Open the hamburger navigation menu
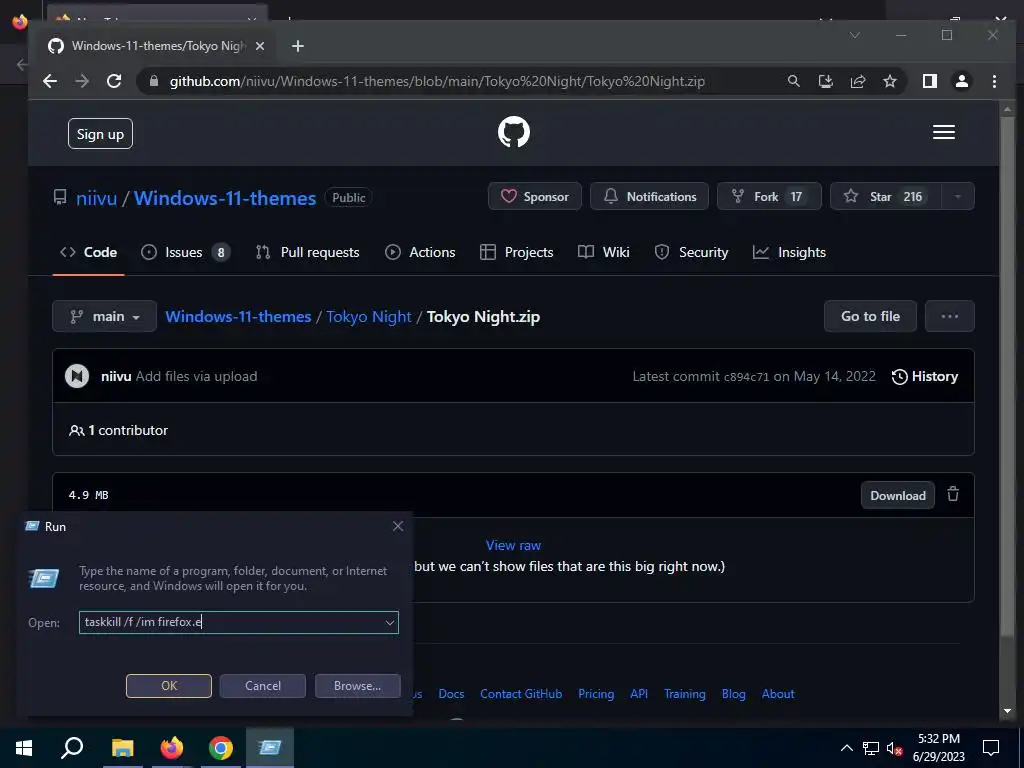 tap(944, 132)
